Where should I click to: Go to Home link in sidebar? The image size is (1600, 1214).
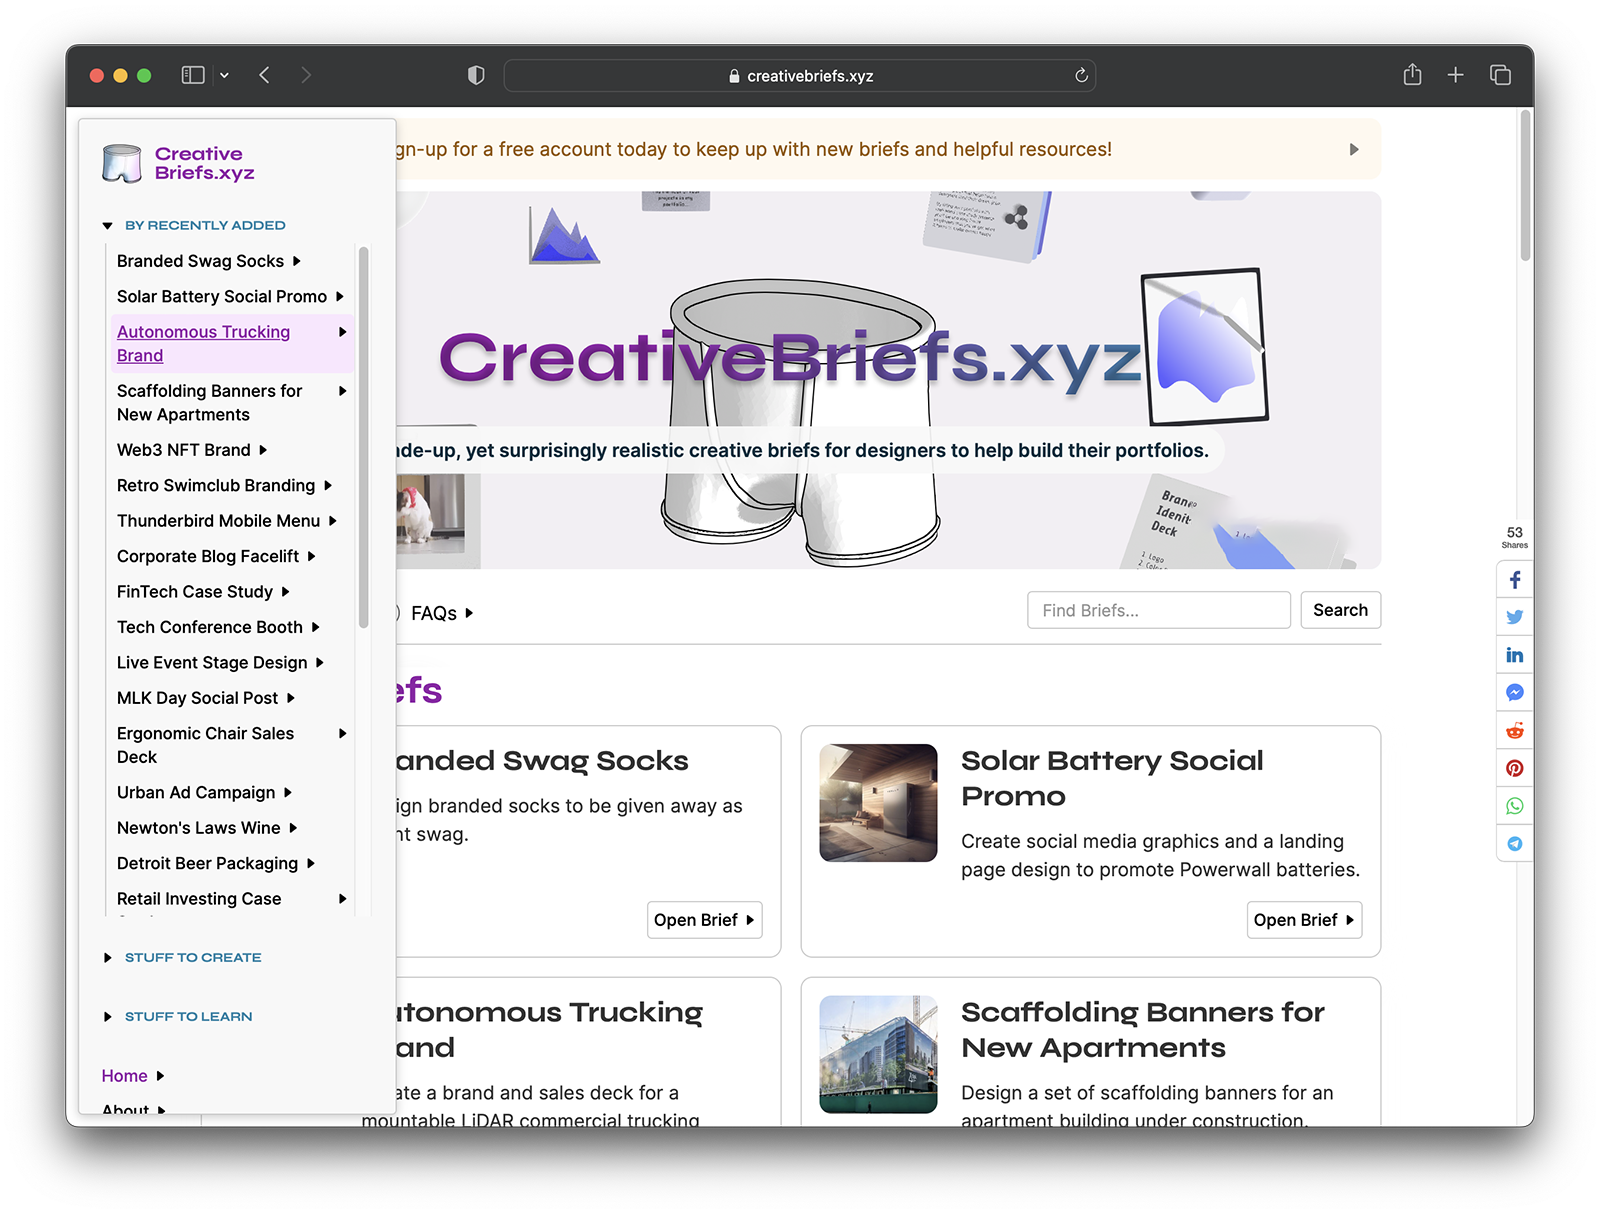[132, 1076]
